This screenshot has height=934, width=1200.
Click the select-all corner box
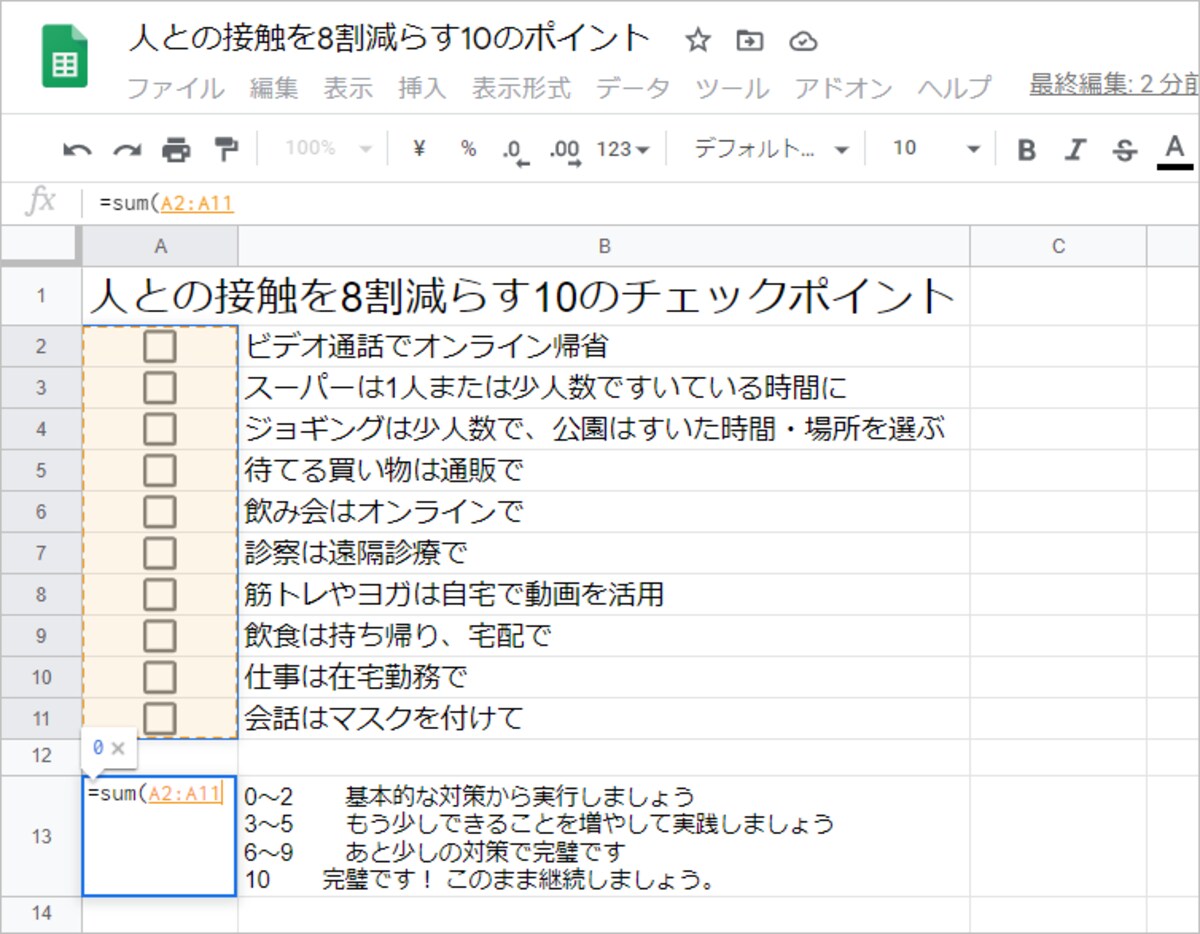click(x=41, y=246)
